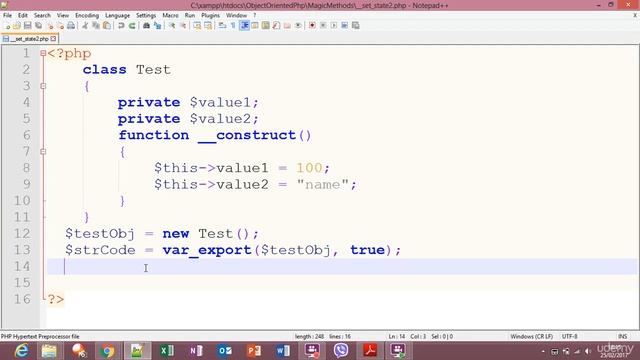Toggle the highlighted Indent Guide icon
This screenshot has height=360, width=640.
tap(244, 26)
